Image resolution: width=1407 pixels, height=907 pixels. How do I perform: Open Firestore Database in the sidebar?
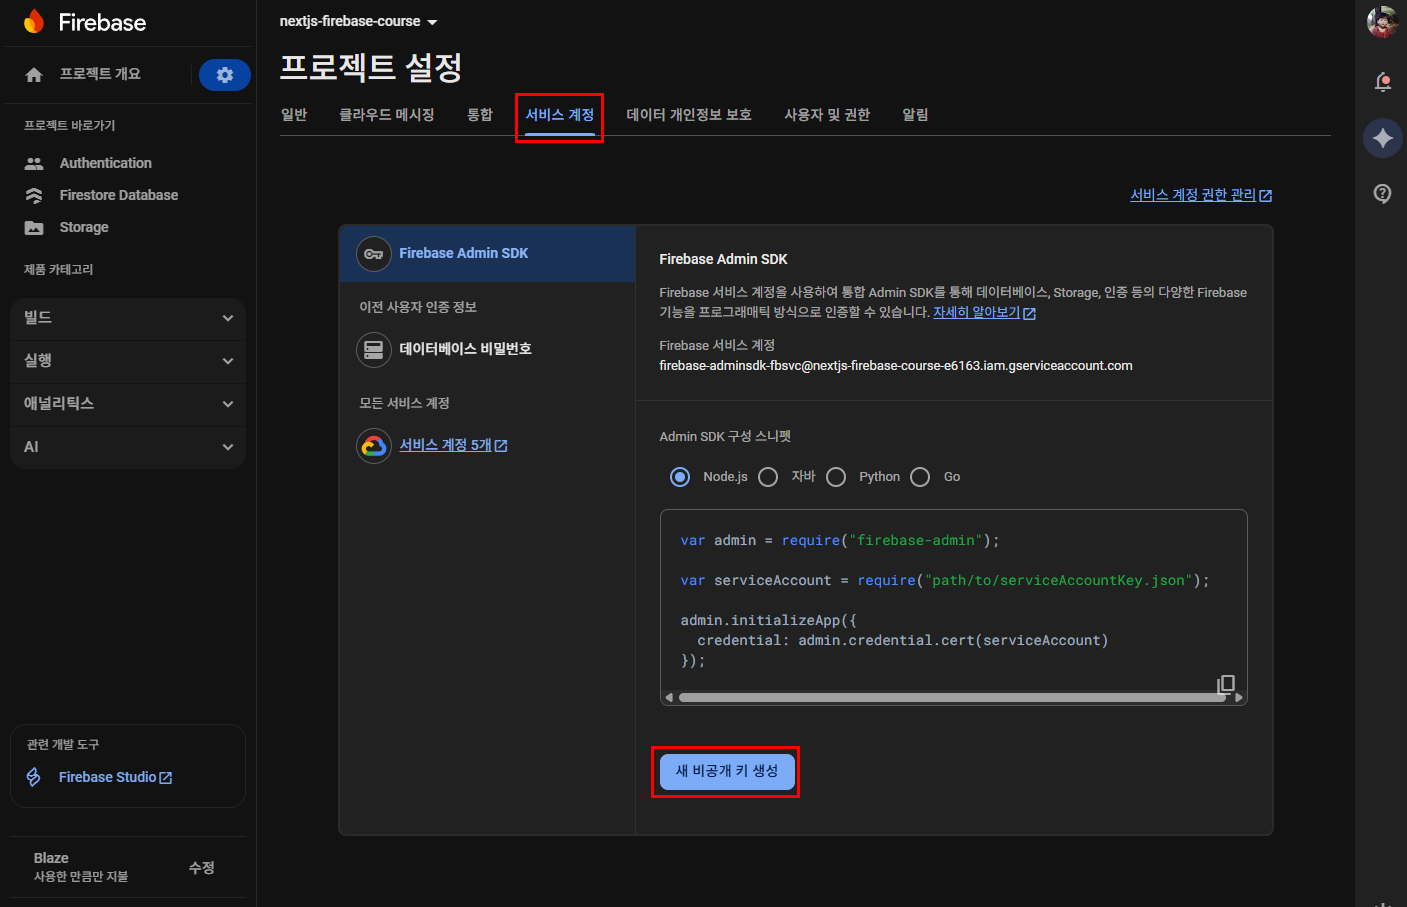pos(118,195)
